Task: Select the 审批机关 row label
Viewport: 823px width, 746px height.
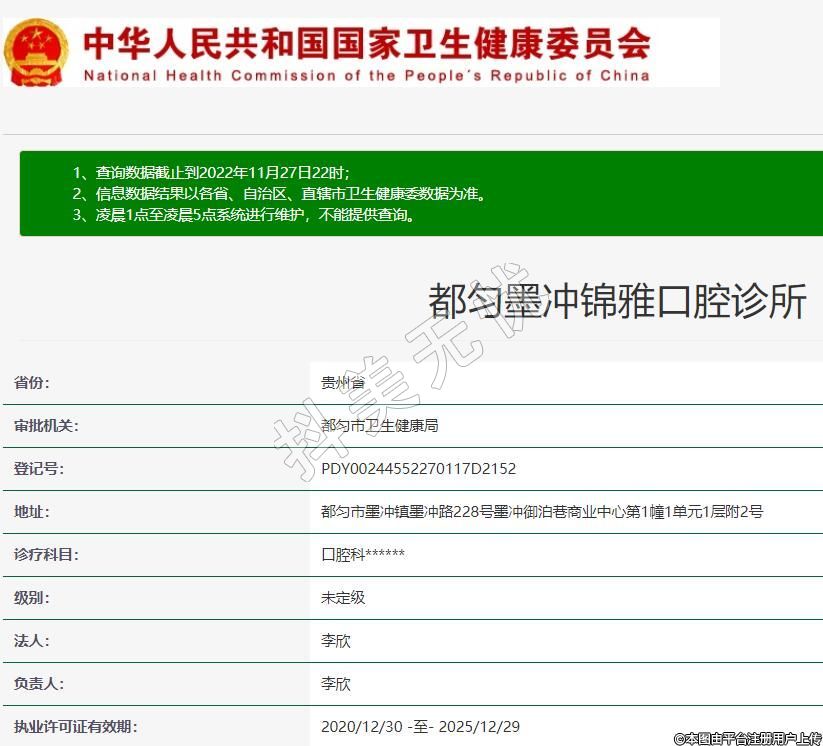Action: tap(46, 426)
